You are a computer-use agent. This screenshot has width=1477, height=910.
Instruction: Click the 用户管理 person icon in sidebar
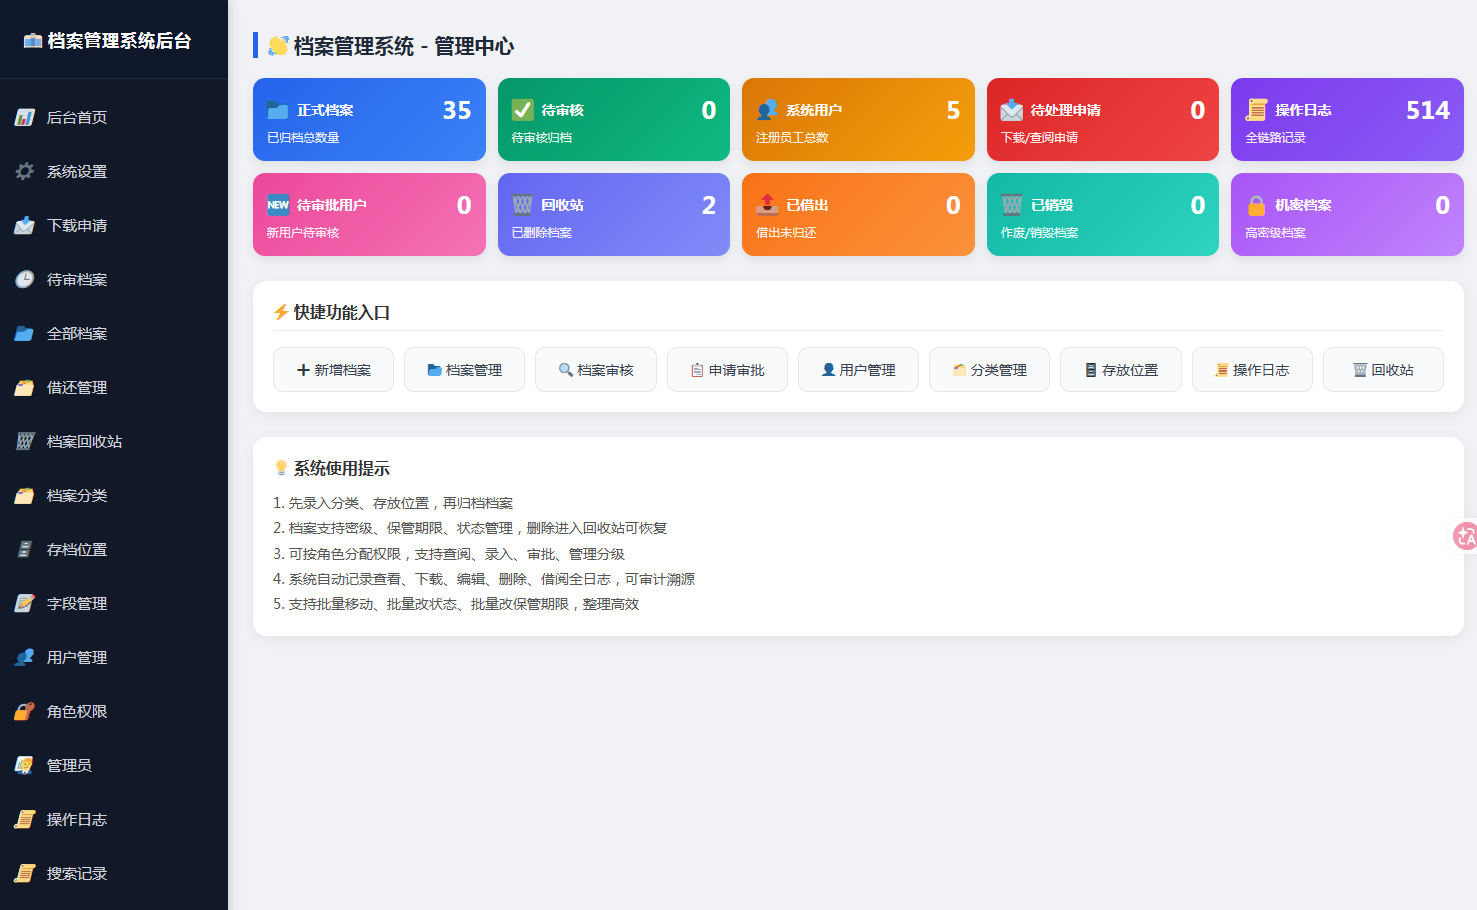coord(25,657)
